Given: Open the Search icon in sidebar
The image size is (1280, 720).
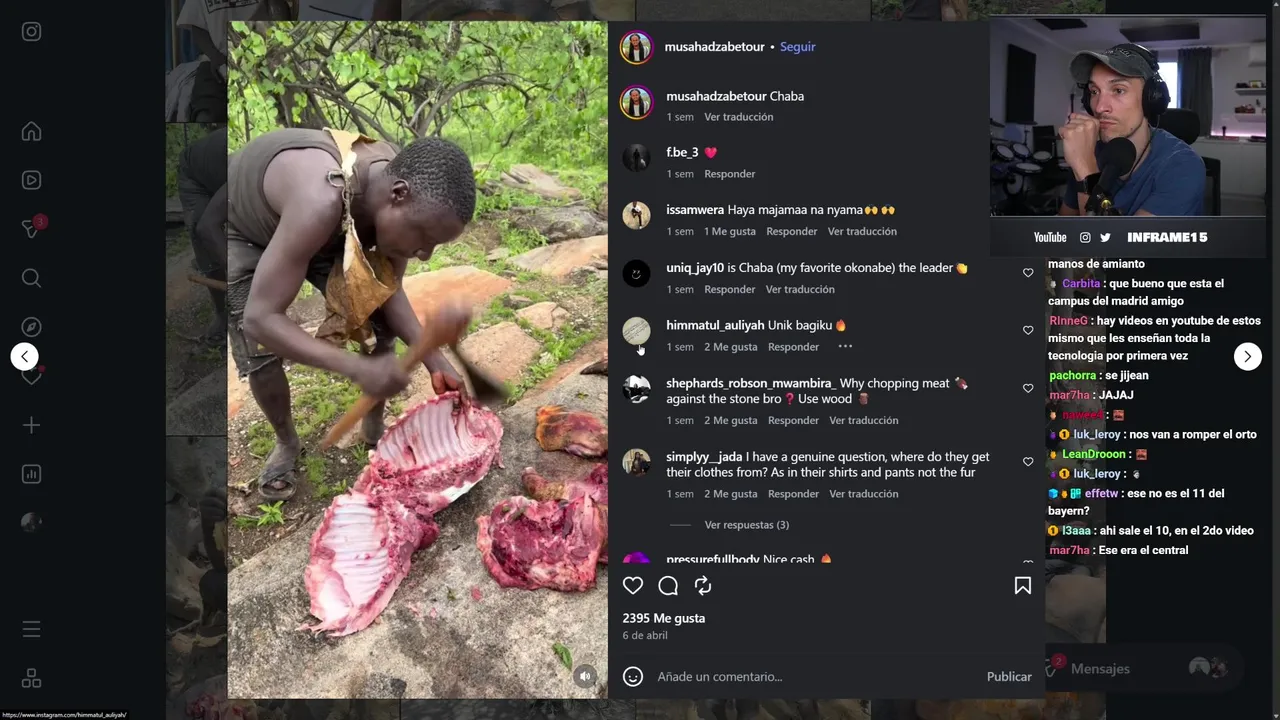Looking at the screenshot, I should coord(31,278).
